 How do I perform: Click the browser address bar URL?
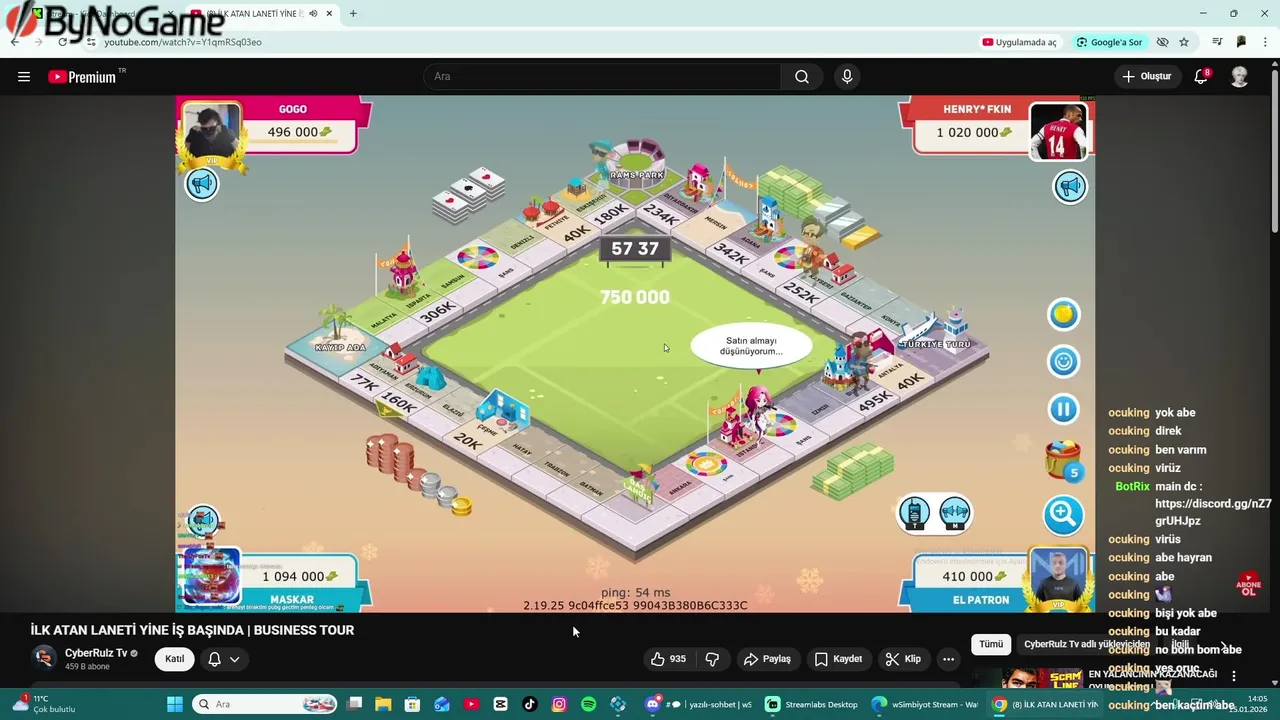pyautogui.click(x=183, y=42)
